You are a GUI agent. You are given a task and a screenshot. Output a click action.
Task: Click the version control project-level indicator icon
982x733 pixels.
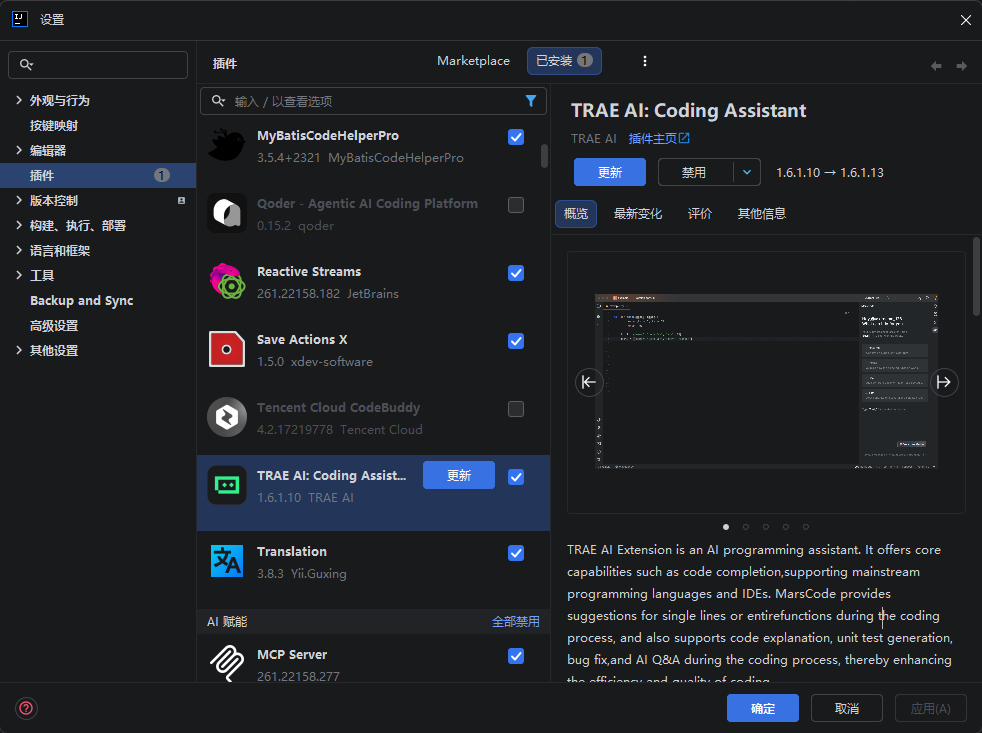pos(181,200)
